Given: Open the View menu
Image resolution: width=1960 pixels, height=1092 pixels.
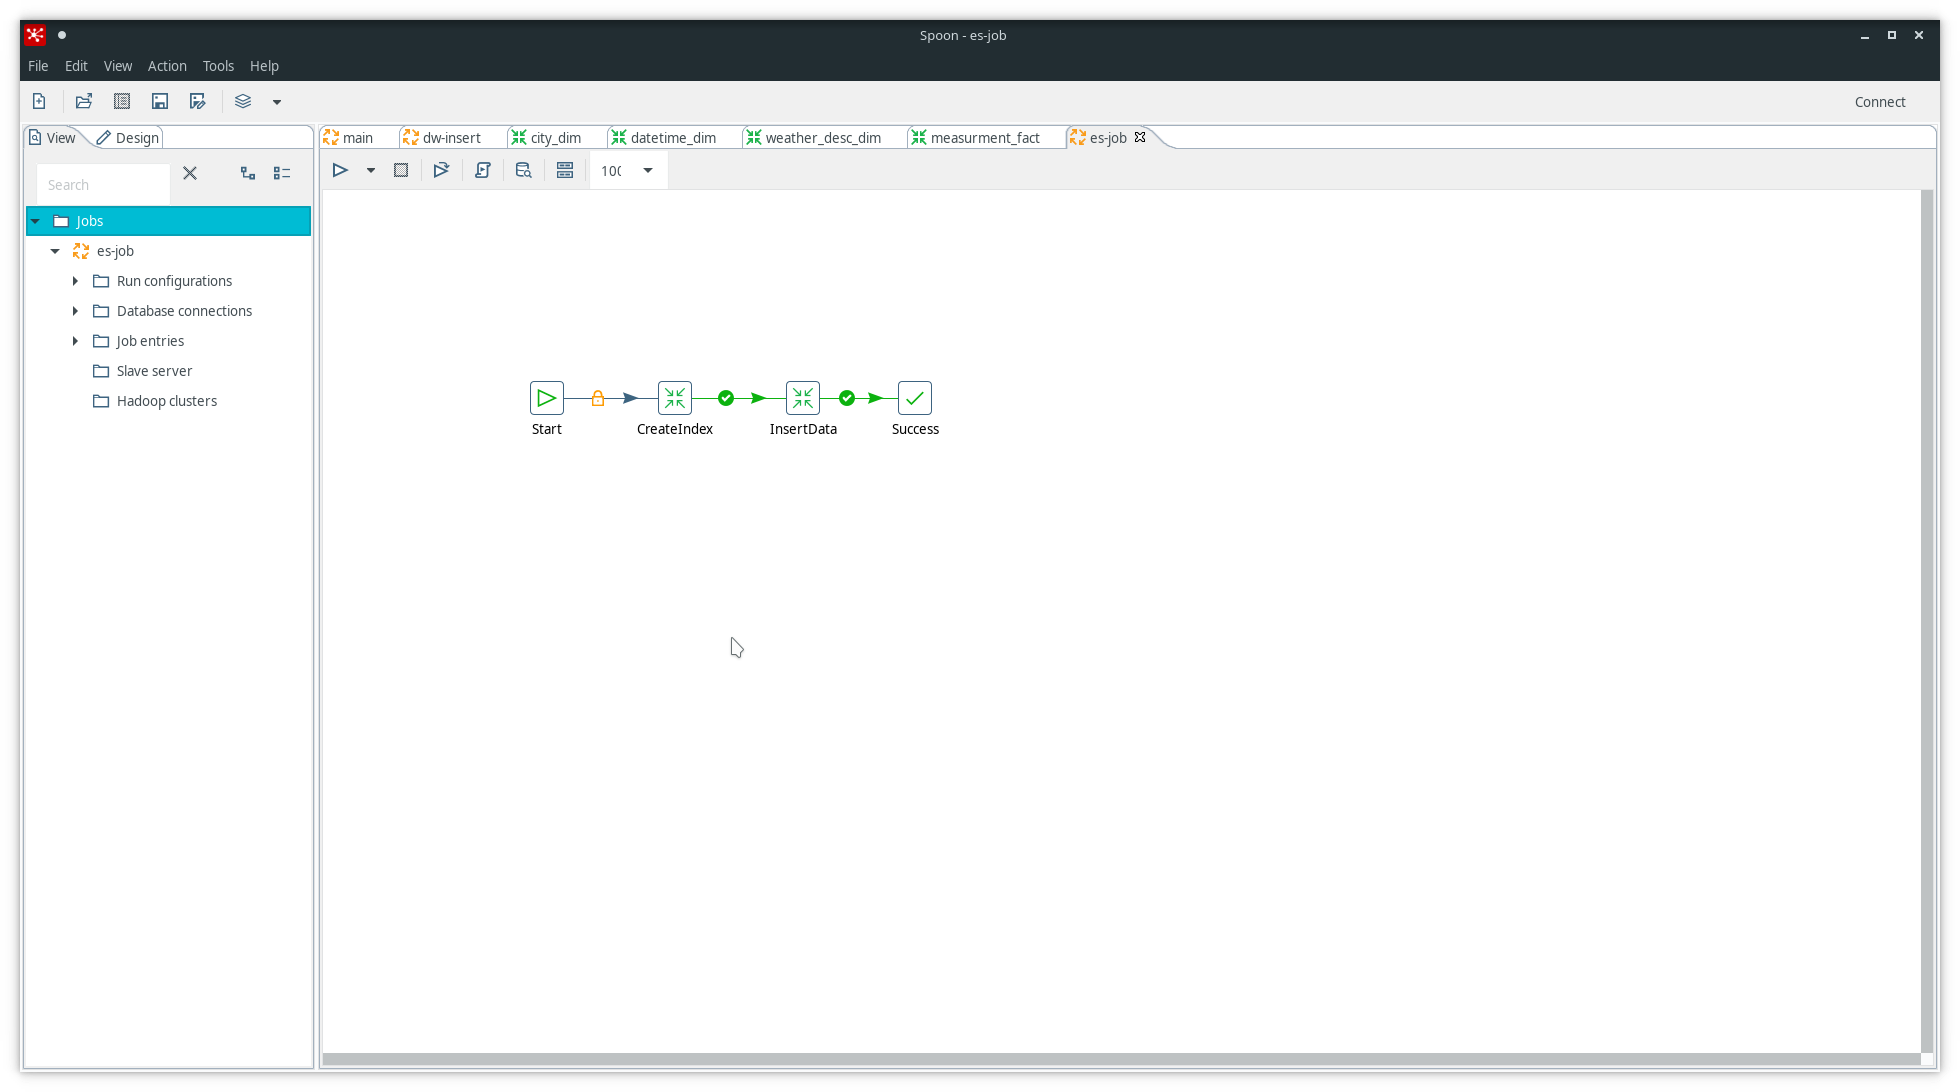Looking at the screenshot, I should point(118,66).
